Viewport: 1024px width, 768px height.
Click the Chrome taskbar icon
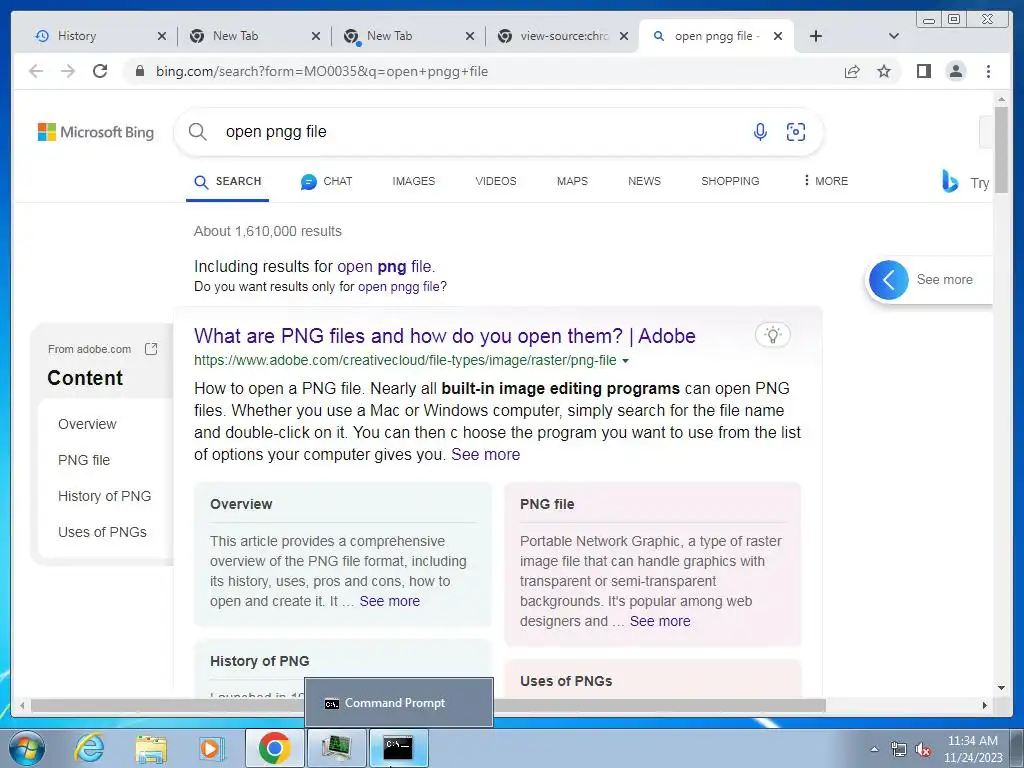click(274, 748)
